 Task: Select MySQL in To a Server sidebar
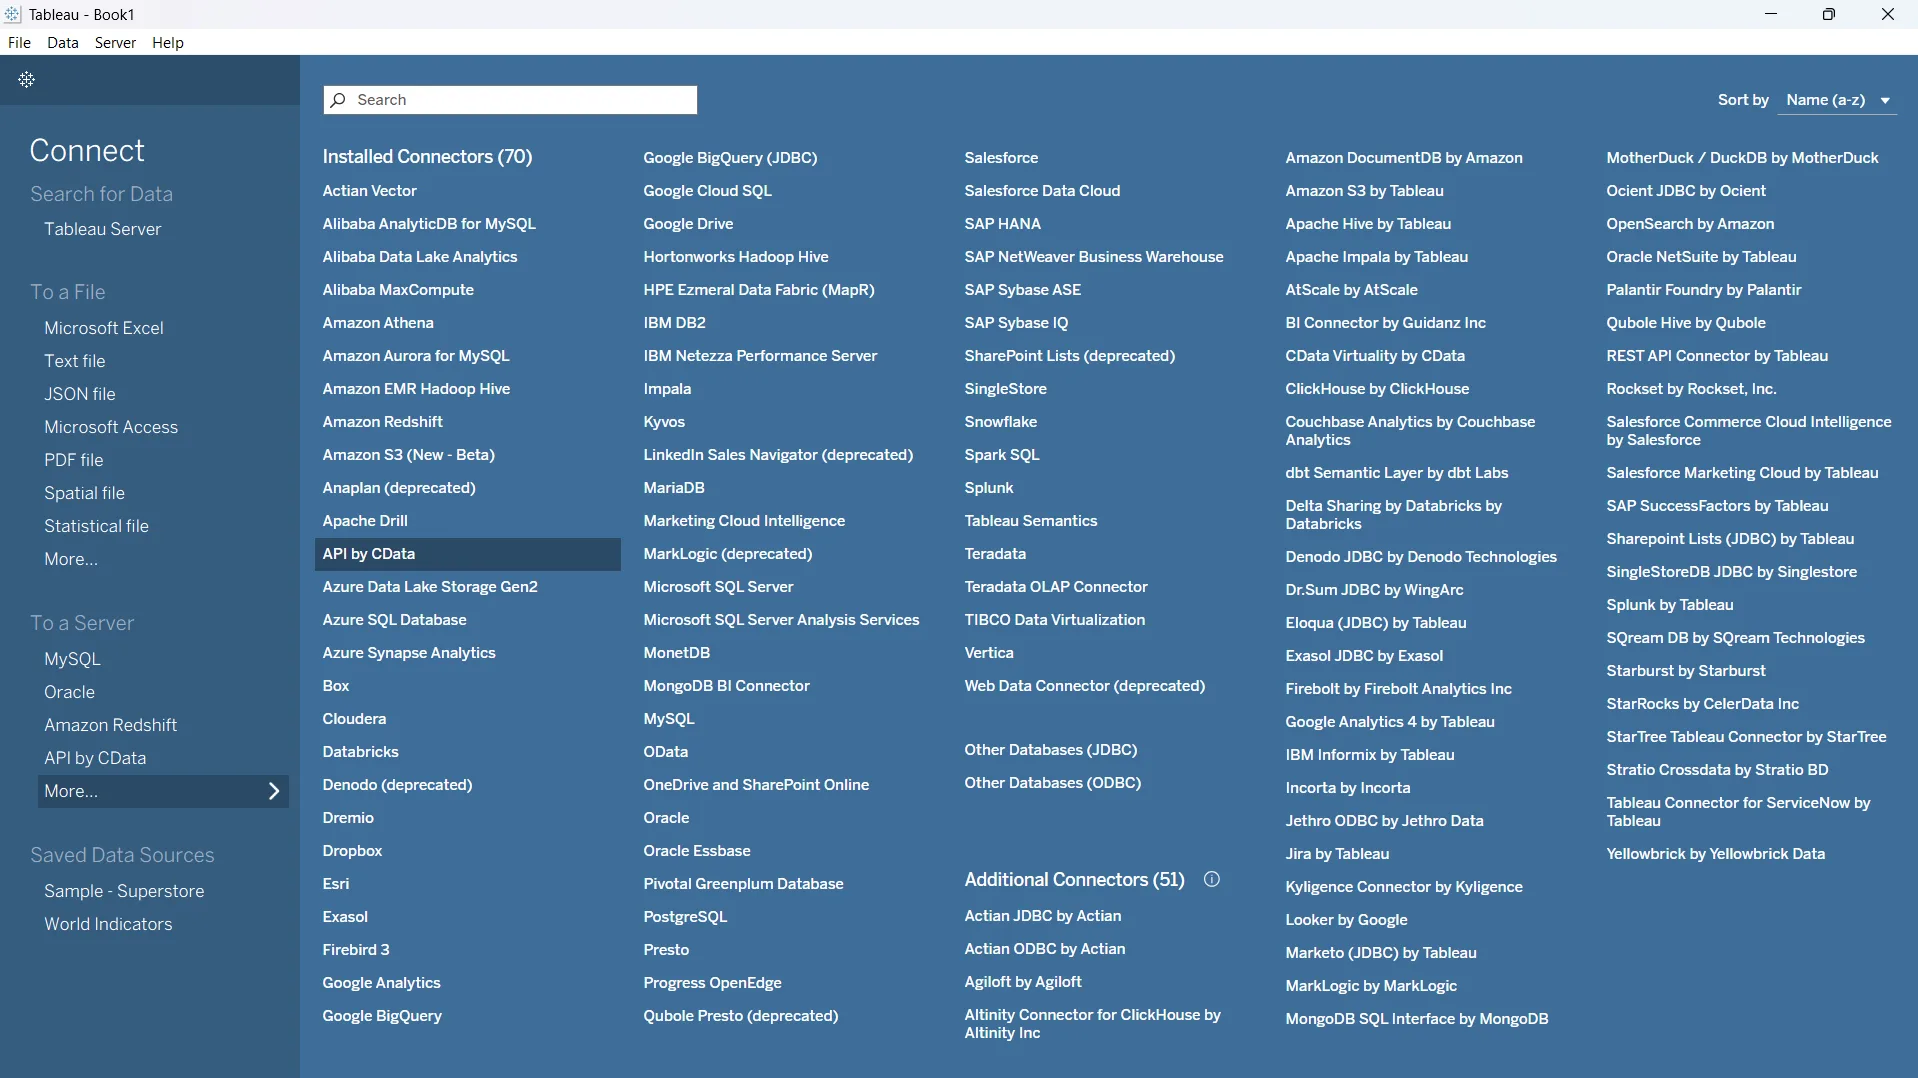[x=72, y=659]
